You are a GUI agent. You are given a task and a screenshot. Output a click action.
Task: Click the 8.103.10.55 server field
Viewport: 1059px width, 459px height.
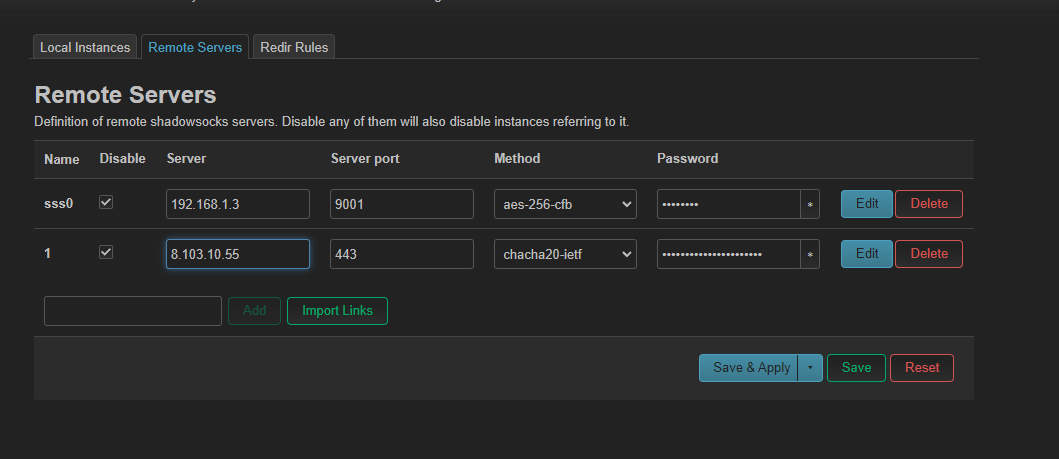pyautogui.click(x=238, y=254)
